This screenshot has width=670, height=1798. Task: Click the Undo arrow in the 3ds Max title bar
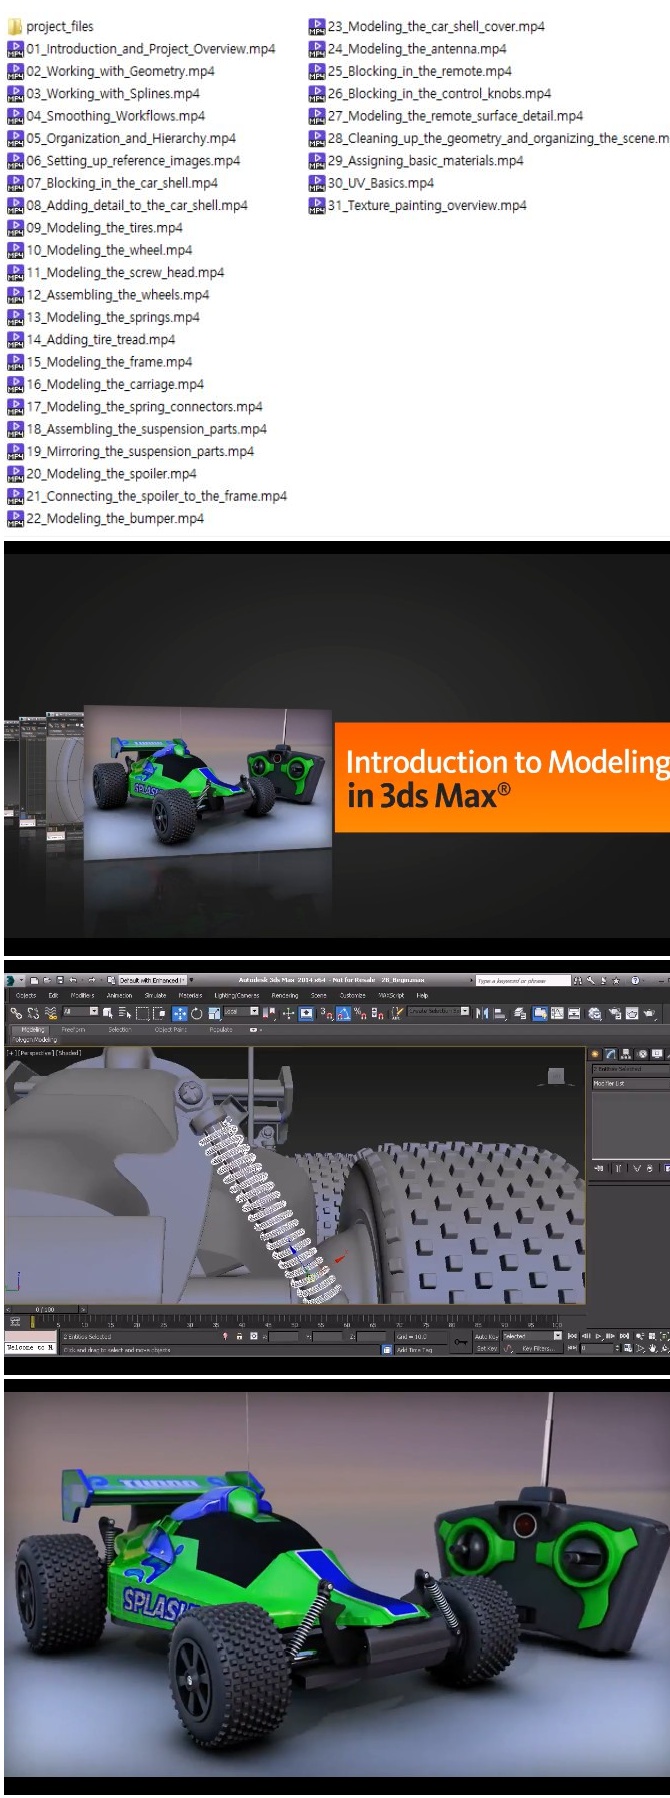pyautogui.click(x=73, y=980)
